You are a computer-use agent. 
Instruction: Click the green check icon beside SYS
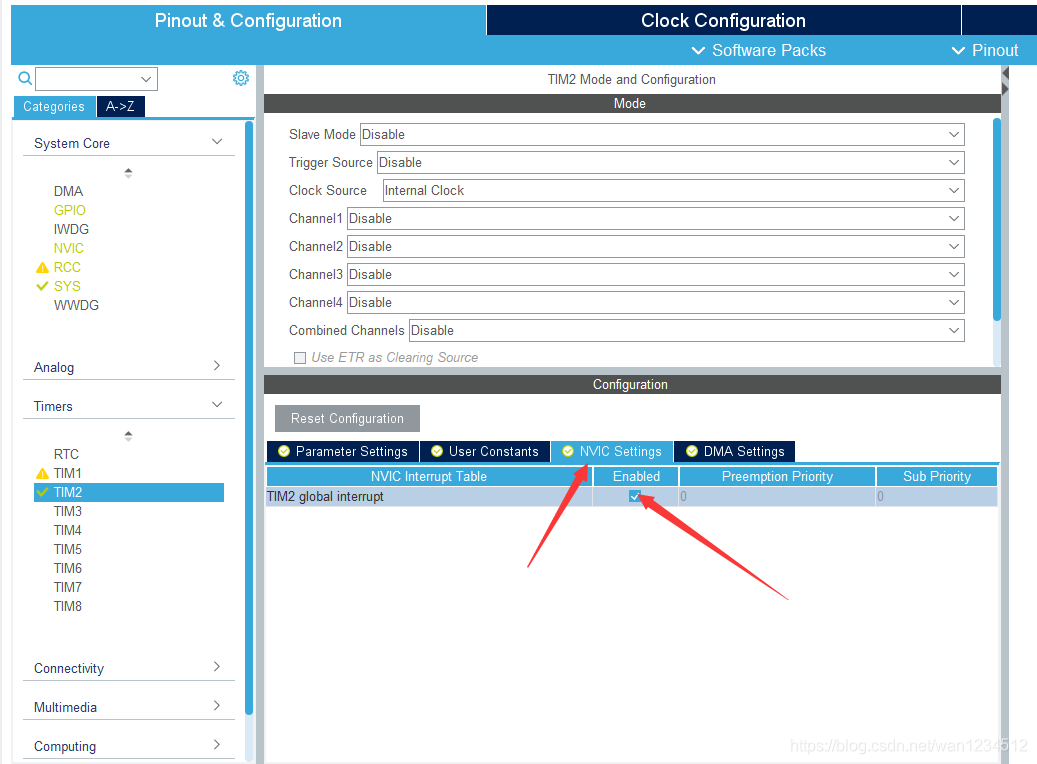(42, 286)
